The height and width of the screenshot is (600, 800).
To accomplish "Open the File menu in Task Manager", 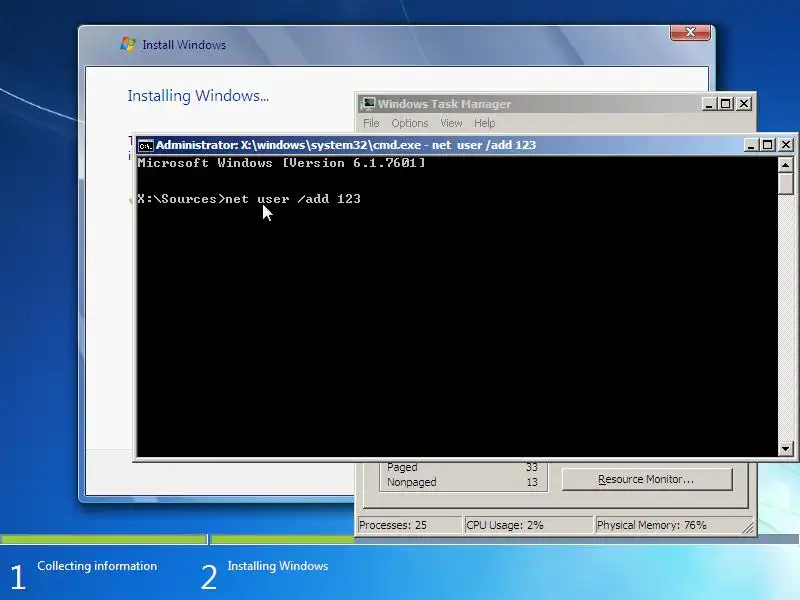I will pyautogui.click(x=371, y=123).
